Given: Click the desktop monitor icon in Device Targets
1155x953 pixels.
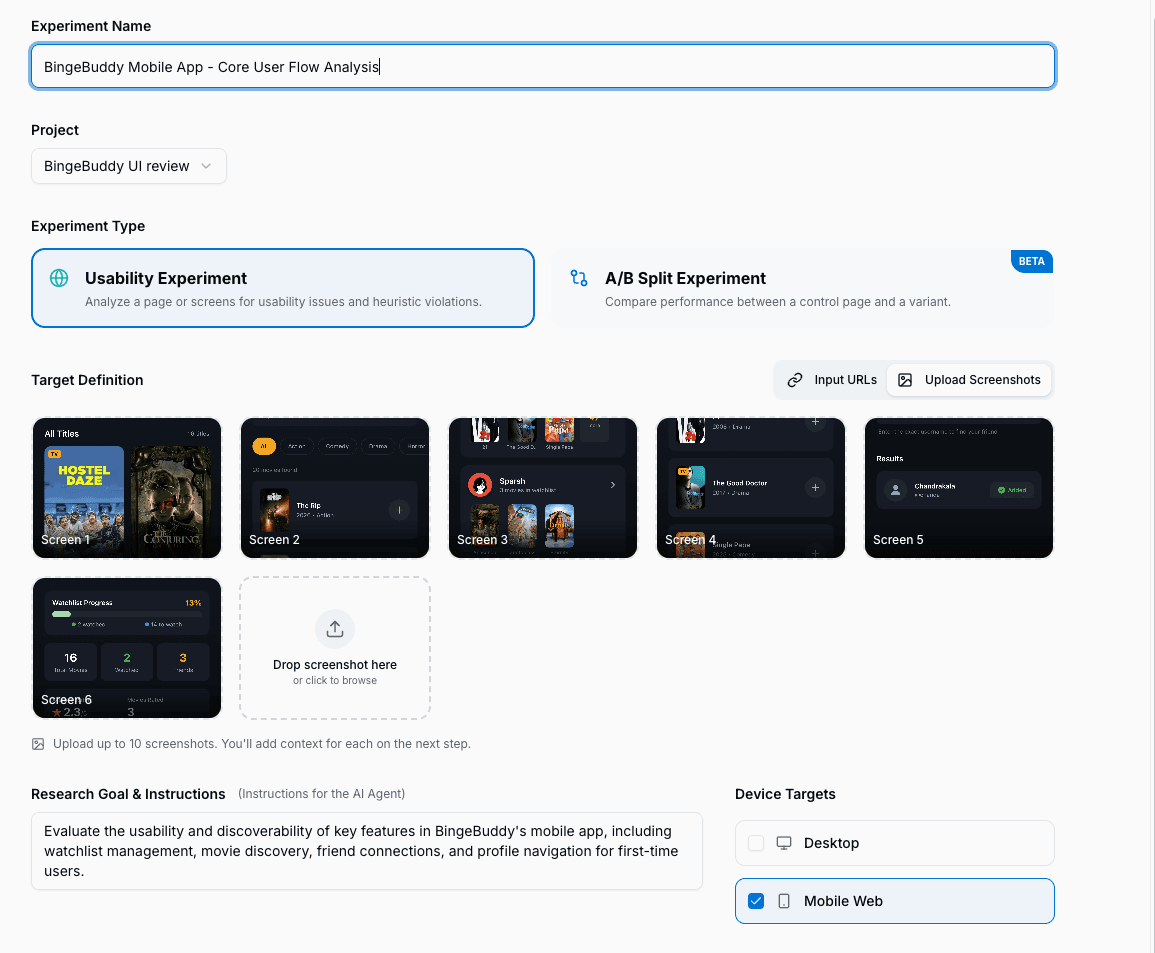Looking at the screenshot, I should [785, 843].
